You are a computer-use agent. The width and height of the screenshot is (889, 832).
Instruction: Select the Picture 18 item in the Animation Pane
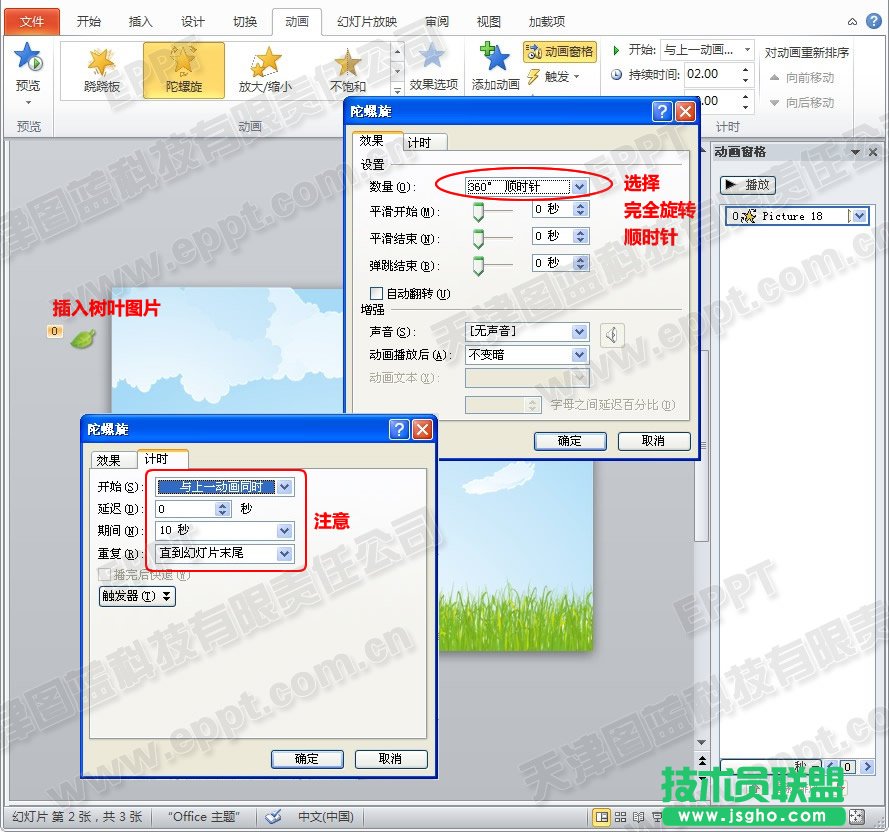pos(790,215)
